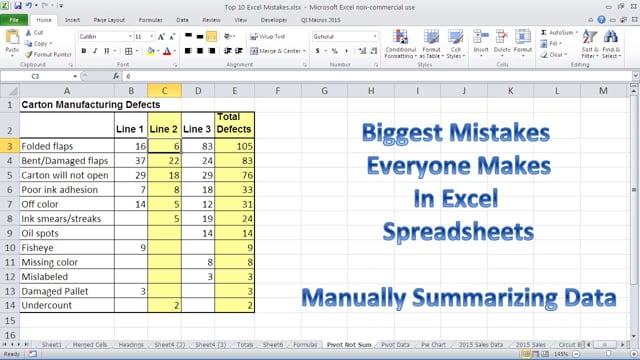Open Cell Styles gallery
Image resolution: width=640 pixels, height=360 pixels.
pos(455,44)
